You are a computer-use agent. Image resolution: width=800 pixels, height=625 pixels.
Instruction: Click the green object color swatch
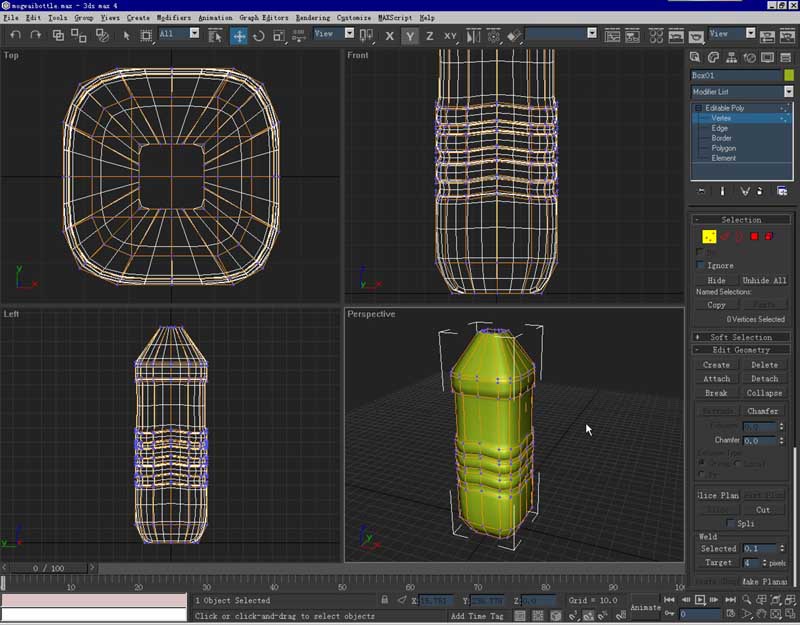(787, 75)
